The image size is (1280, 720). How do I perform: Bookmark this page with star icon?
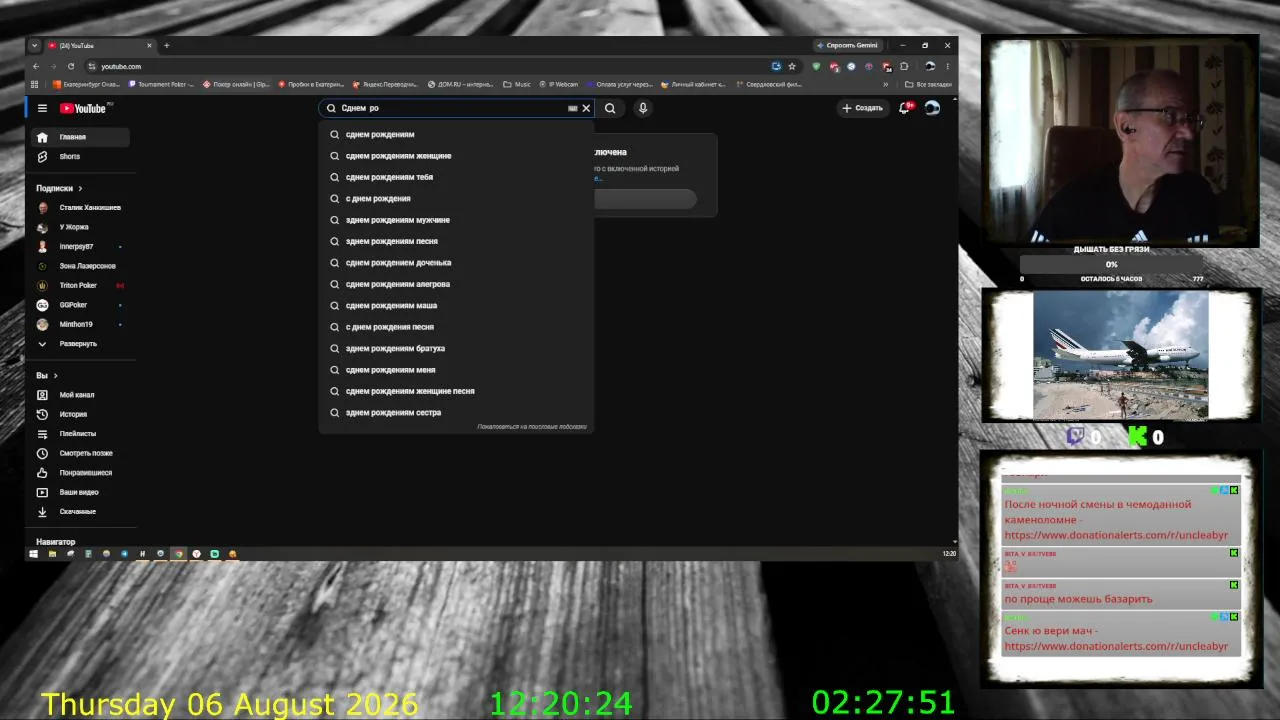[x=792, y=66]
